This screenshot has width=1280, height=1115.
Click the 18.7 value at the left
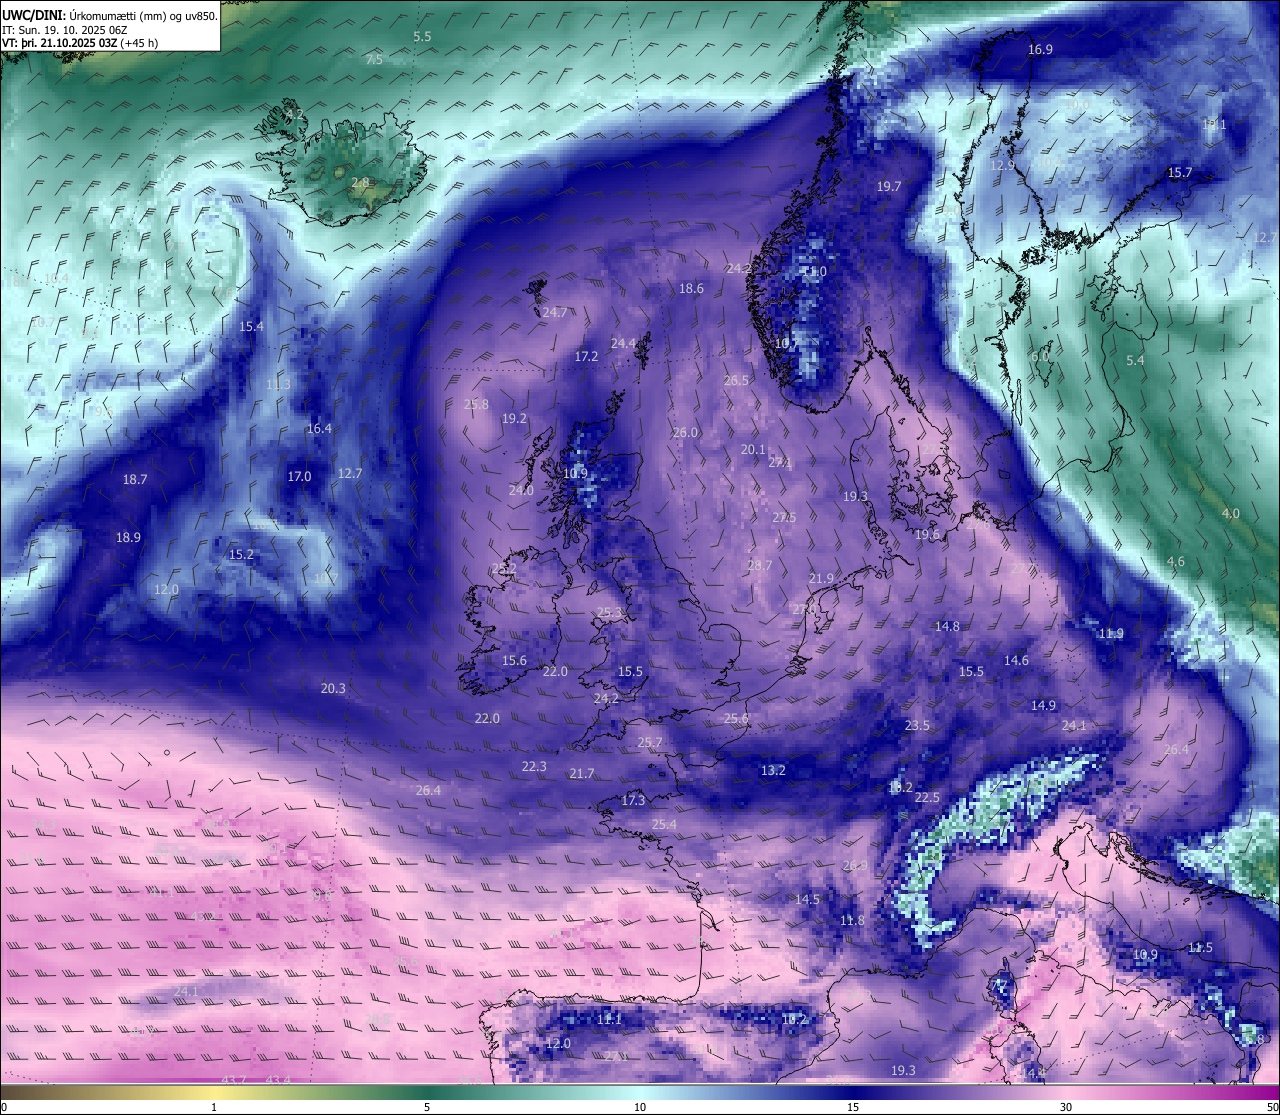[135, 479]
